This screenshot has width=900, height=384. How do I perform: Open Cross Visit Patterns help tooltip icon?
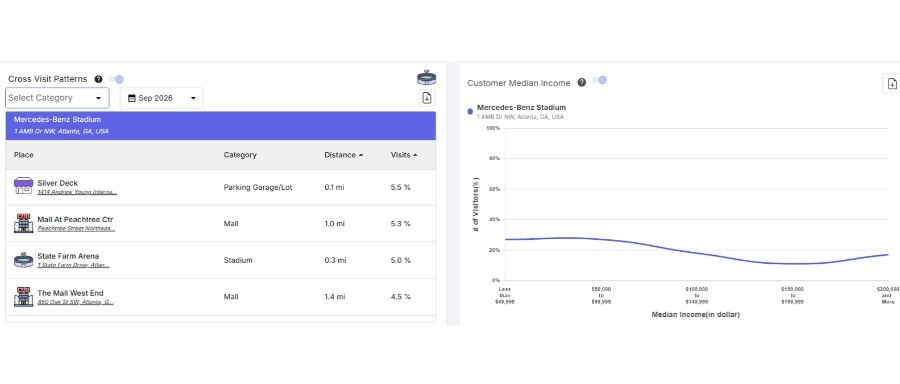point(98,79)
